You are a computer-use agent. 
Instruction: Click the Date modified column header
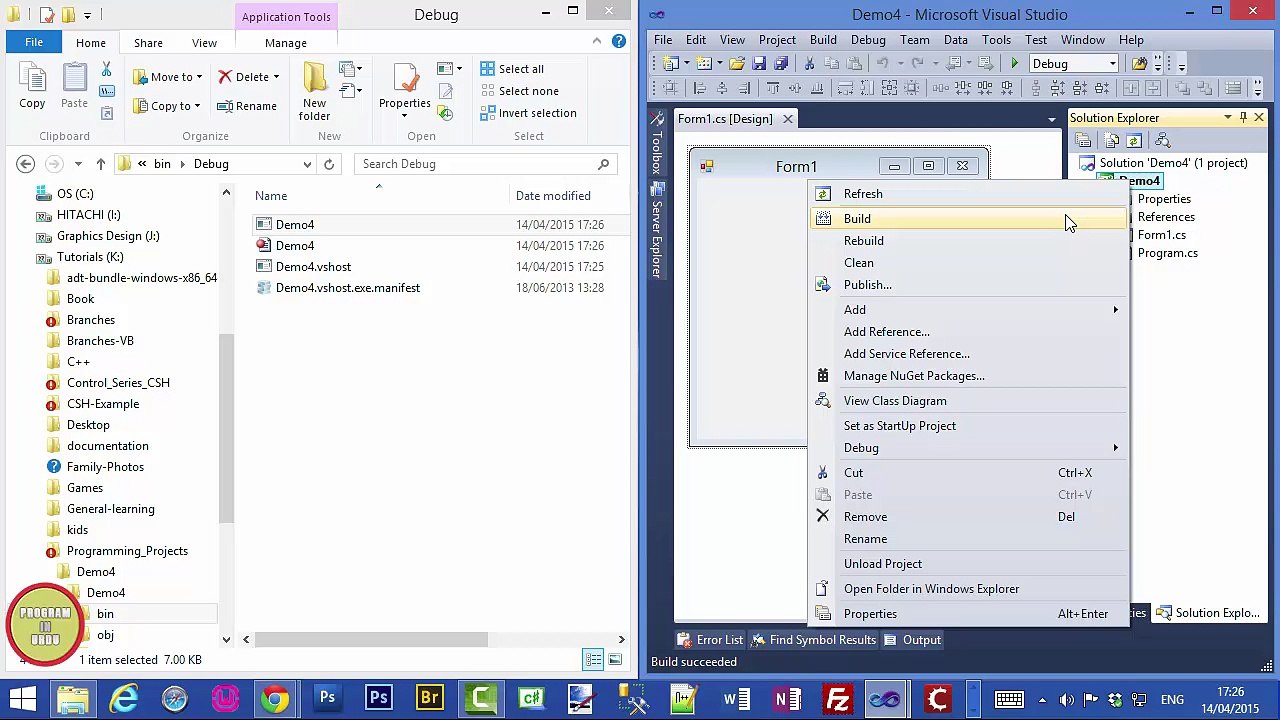click(x=553, y=196)
